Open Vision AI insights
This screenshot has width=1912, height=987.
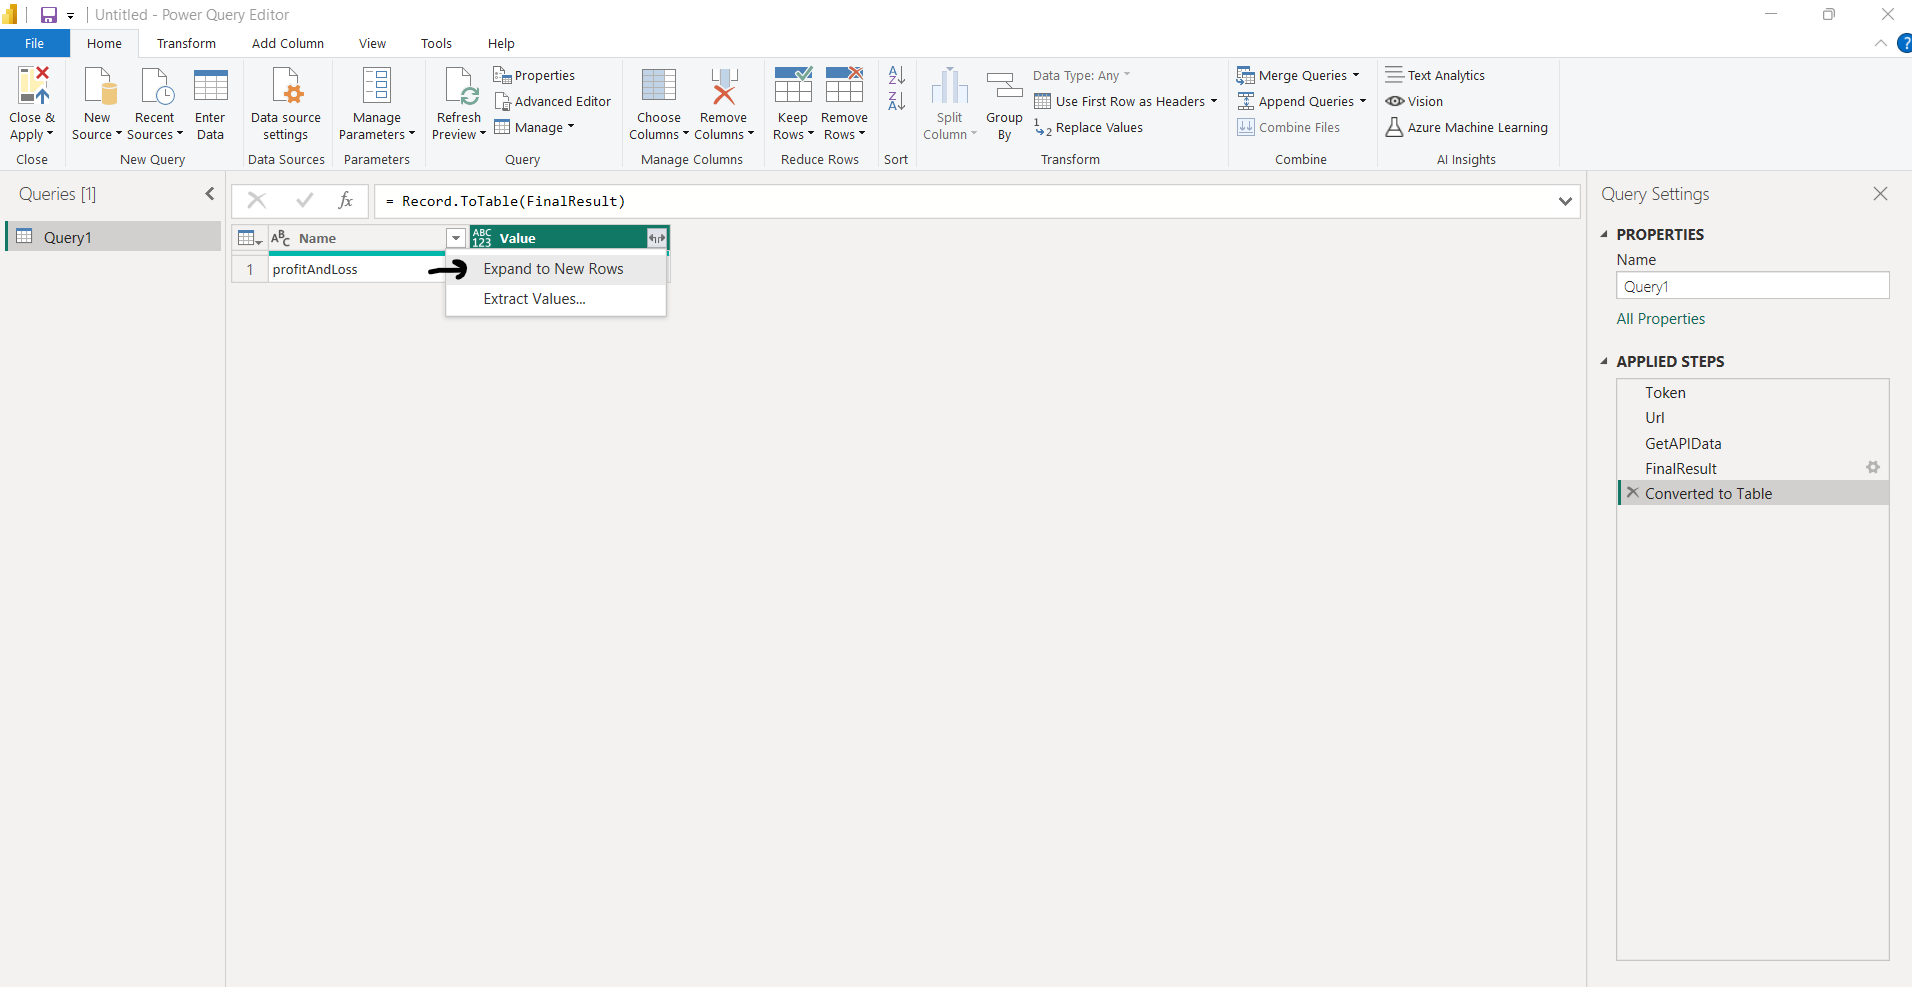[1414, 101]
